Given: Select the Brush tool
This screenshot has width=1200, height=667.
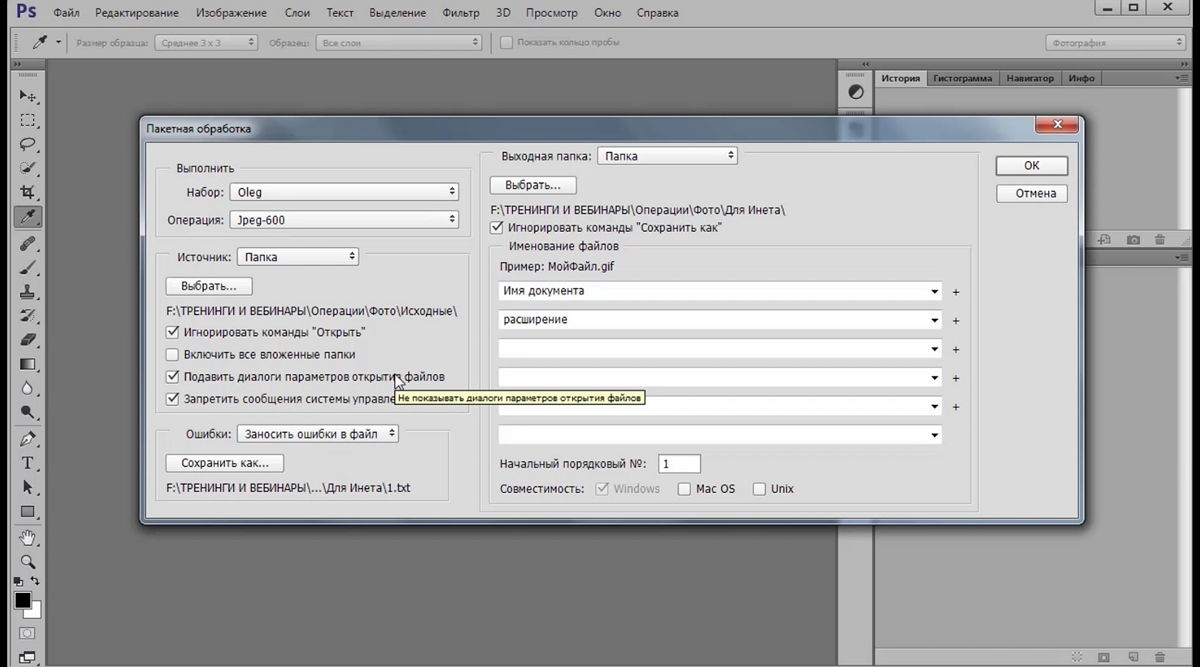Looking at the screenshot, I should point(28,268).
